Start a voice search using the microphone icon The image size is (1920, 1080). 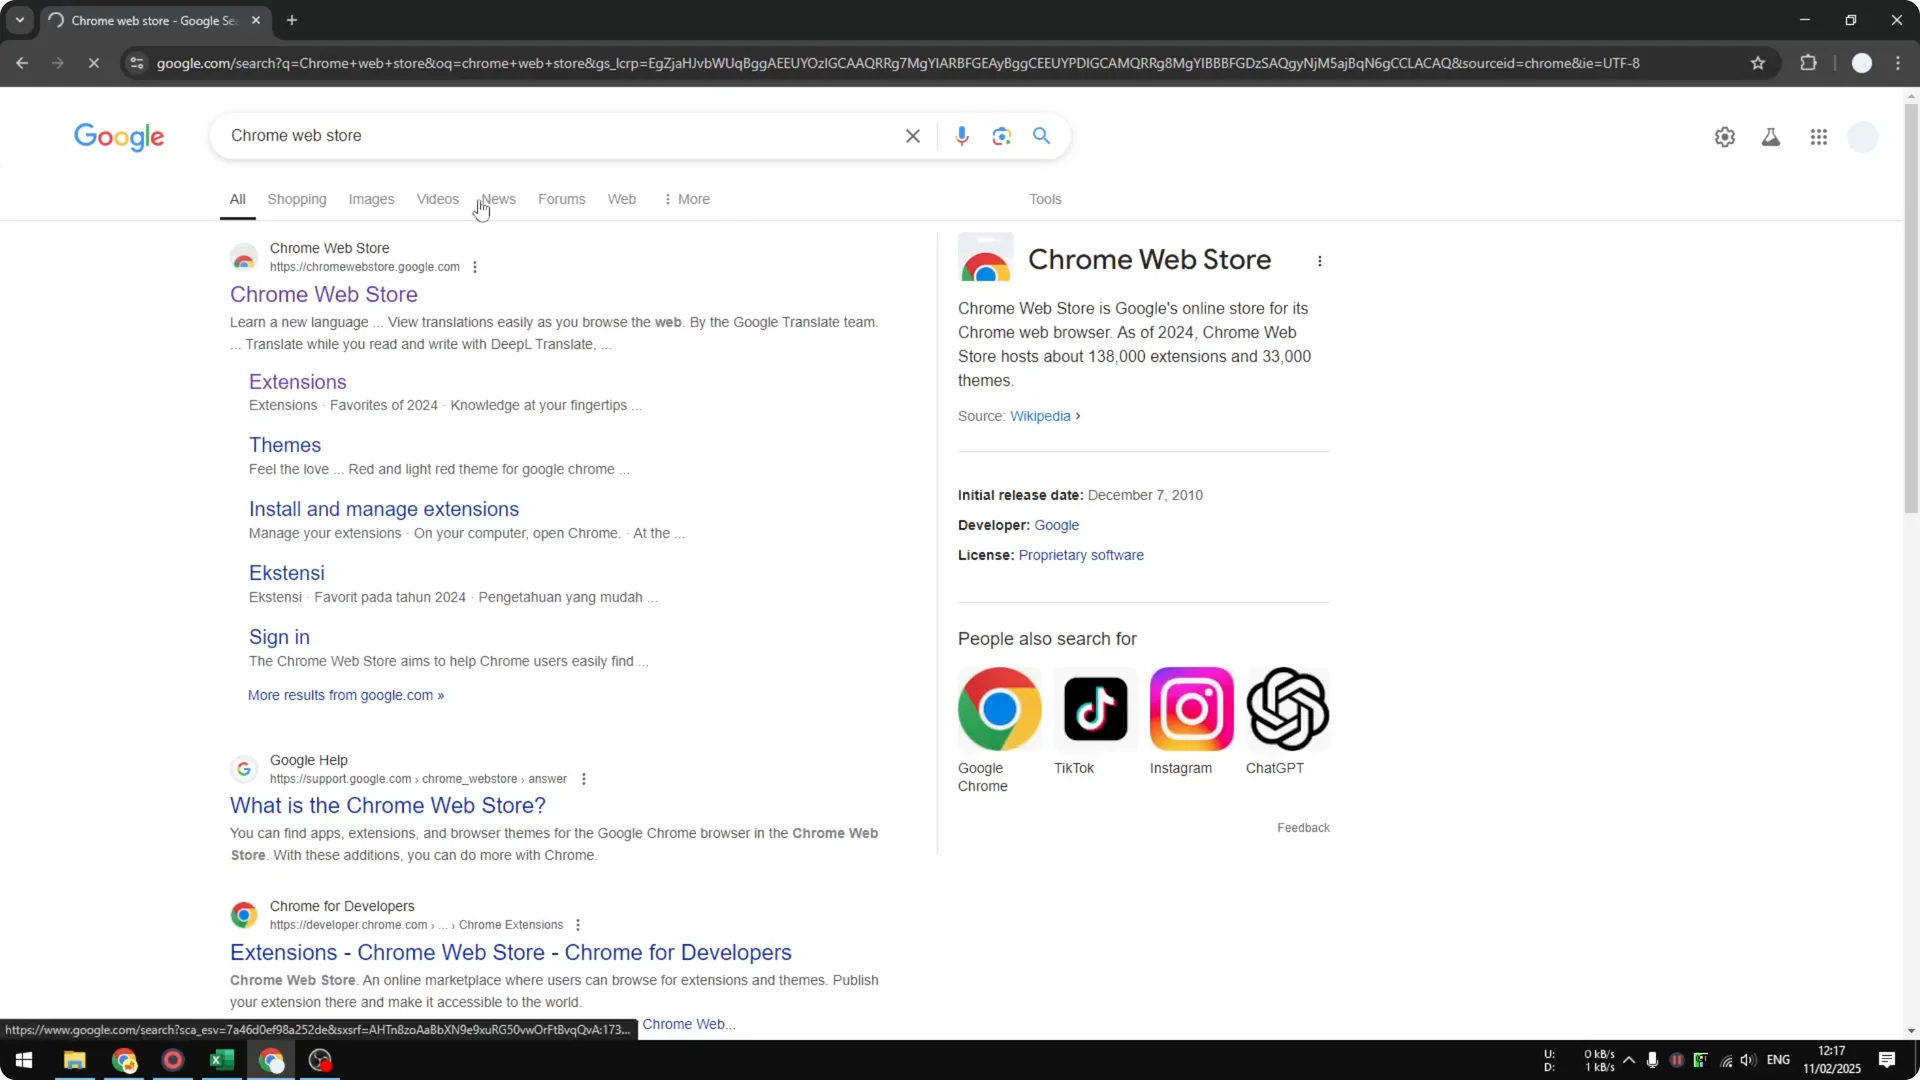pos(962,136)
